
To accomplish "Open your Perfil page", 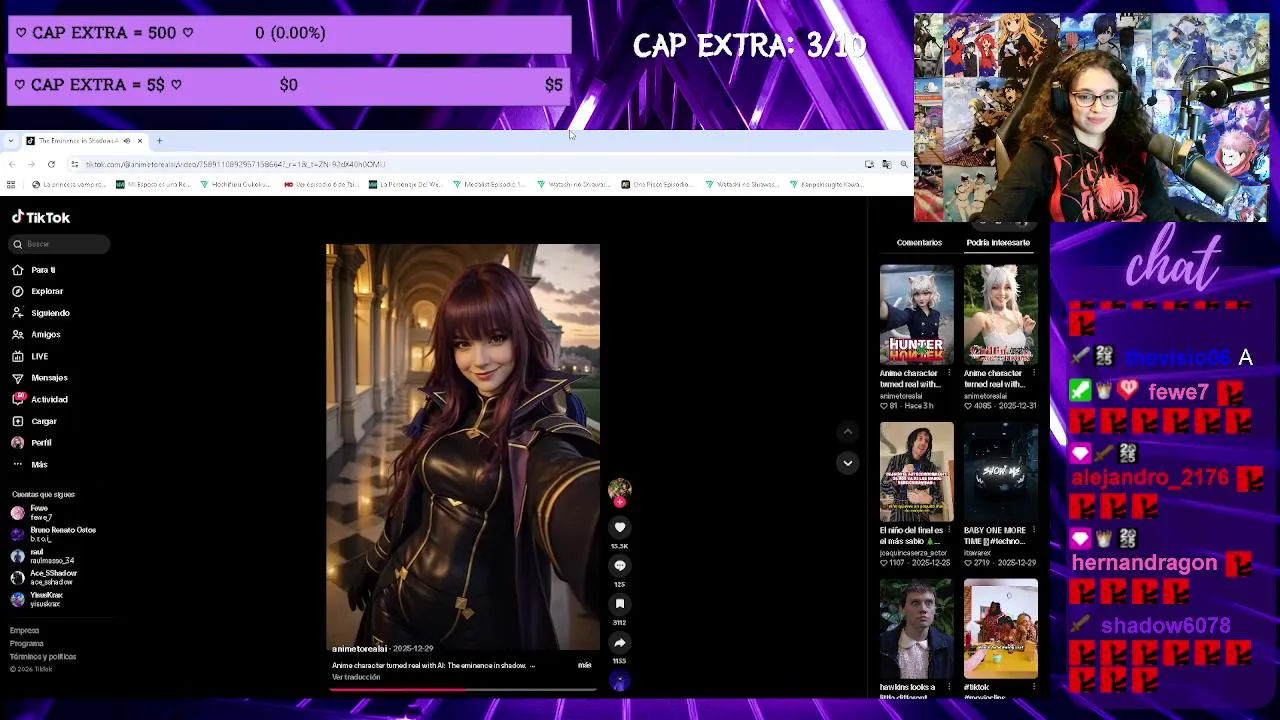I will 32,442.
